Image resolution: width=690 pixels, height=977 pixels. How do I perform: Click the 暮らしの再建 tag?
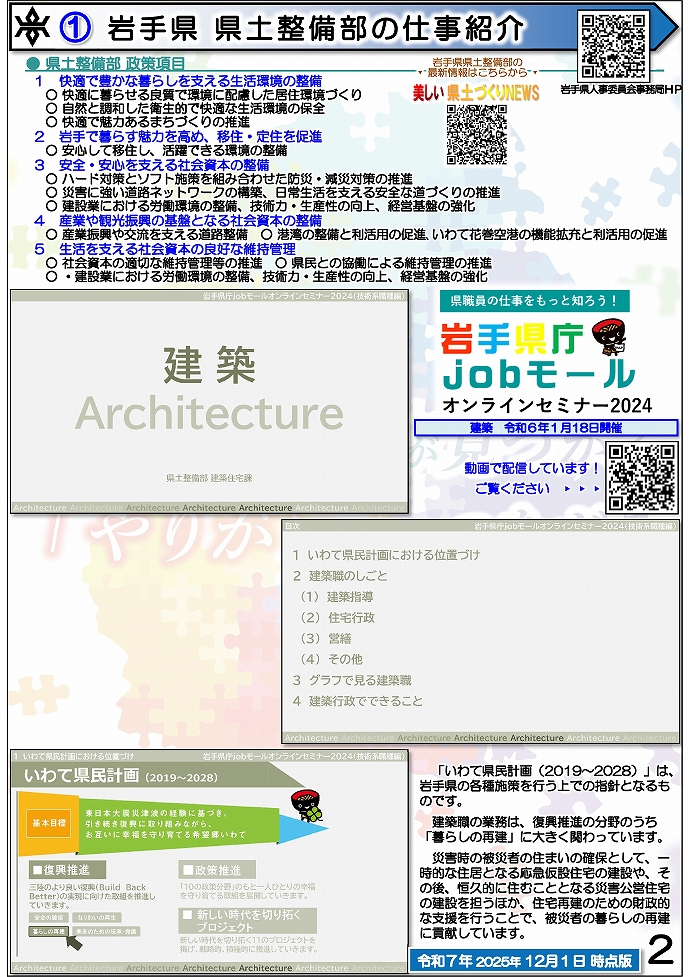pos(49,932)
